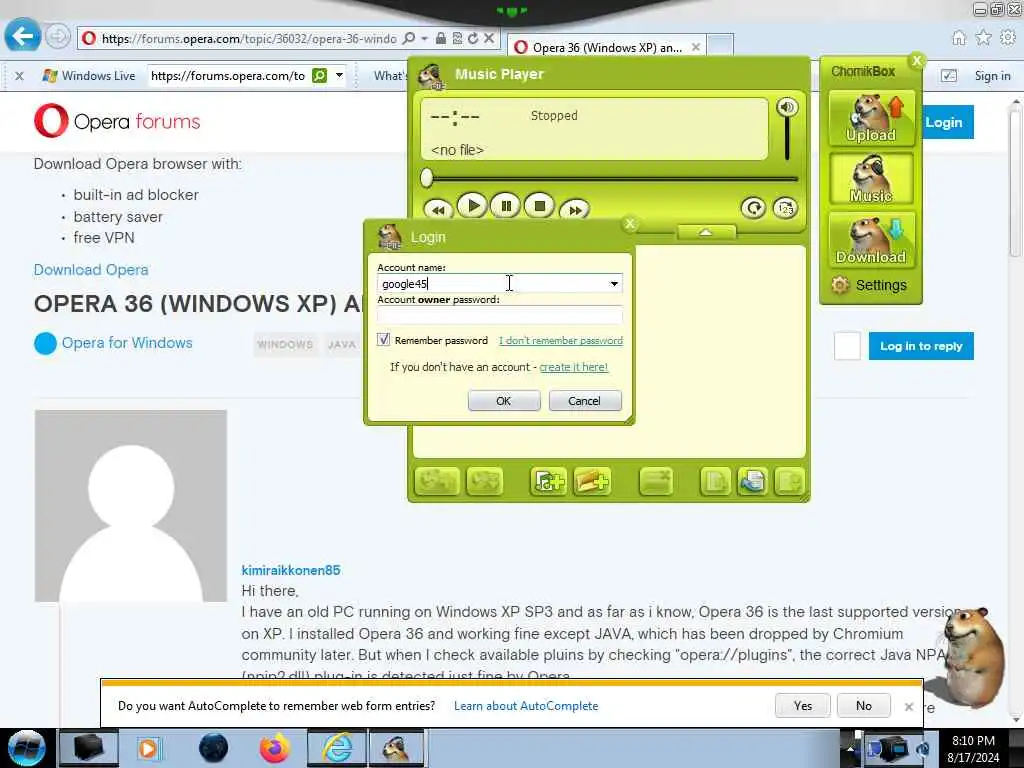Viewport: 1024px width, 768px height.
Task: Open Download in ChomikBox
Action: (871, 240)
